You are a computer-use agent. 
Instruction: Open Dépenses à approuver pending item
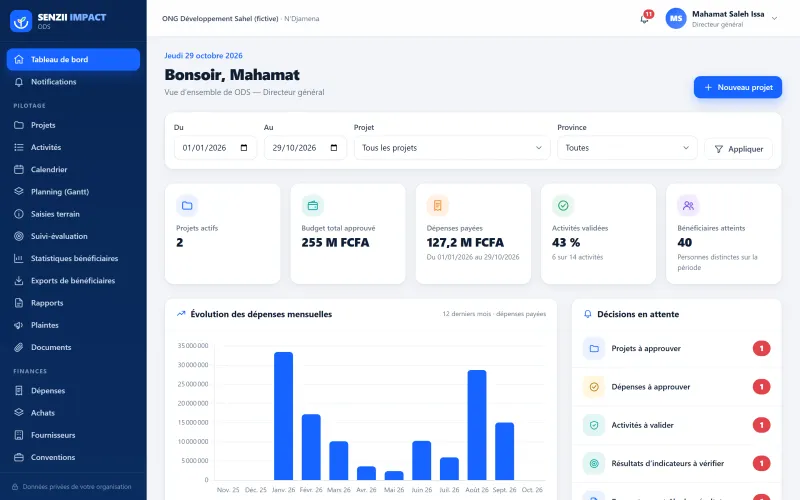677,387
